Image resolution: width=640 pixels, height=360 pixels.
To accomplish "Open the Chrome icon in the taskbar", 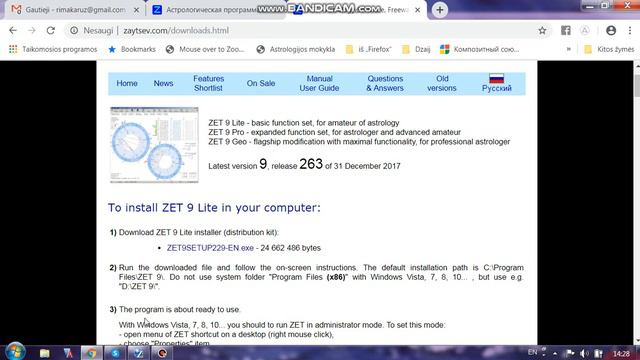I will (x=91, y=353).
